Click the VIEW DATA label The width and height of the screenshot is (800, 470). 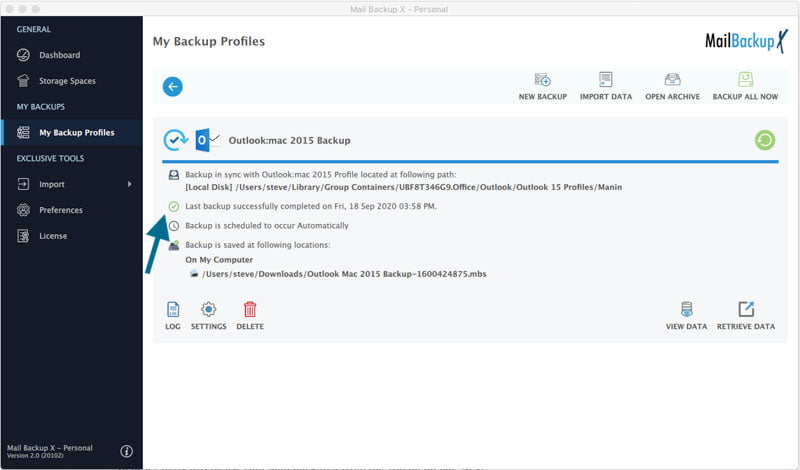[686, 327]
